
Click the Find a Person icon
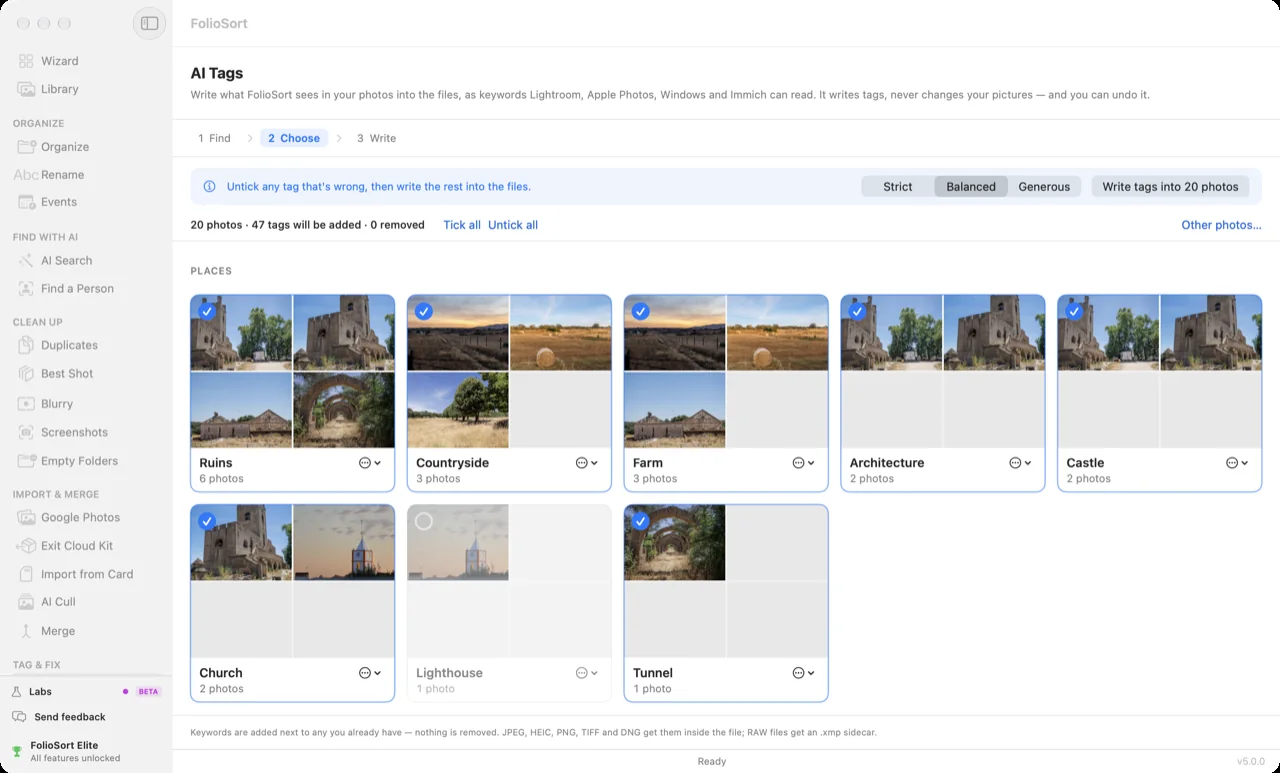click(26, 289)
